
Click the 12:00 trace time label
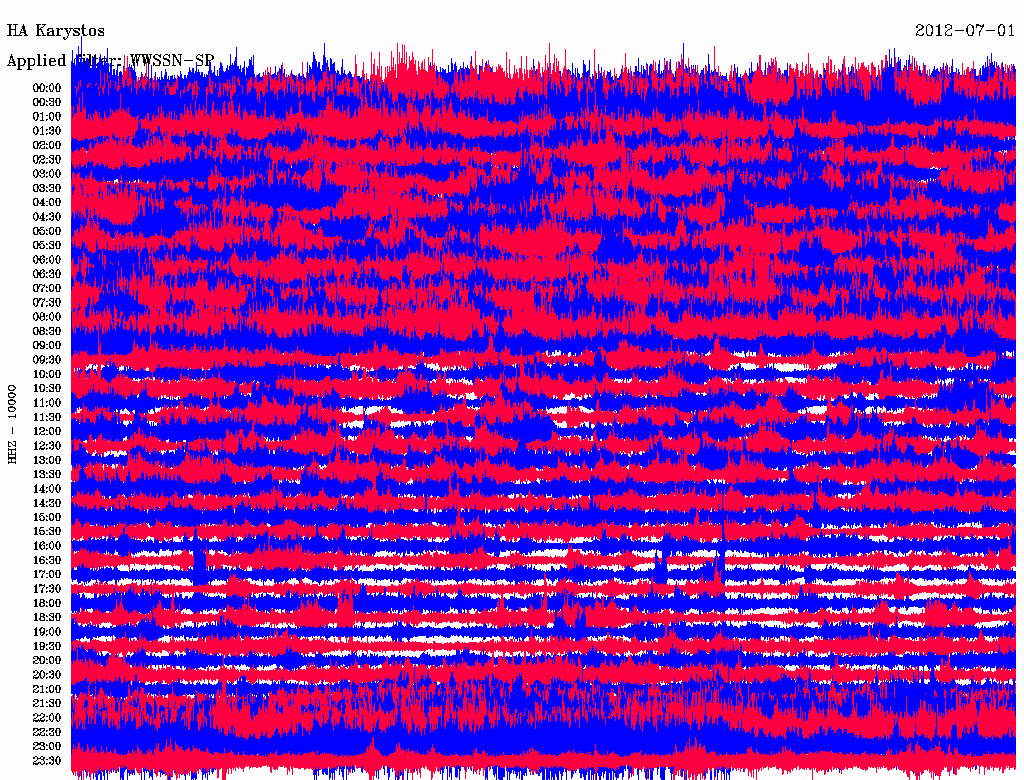coord(47,432)
